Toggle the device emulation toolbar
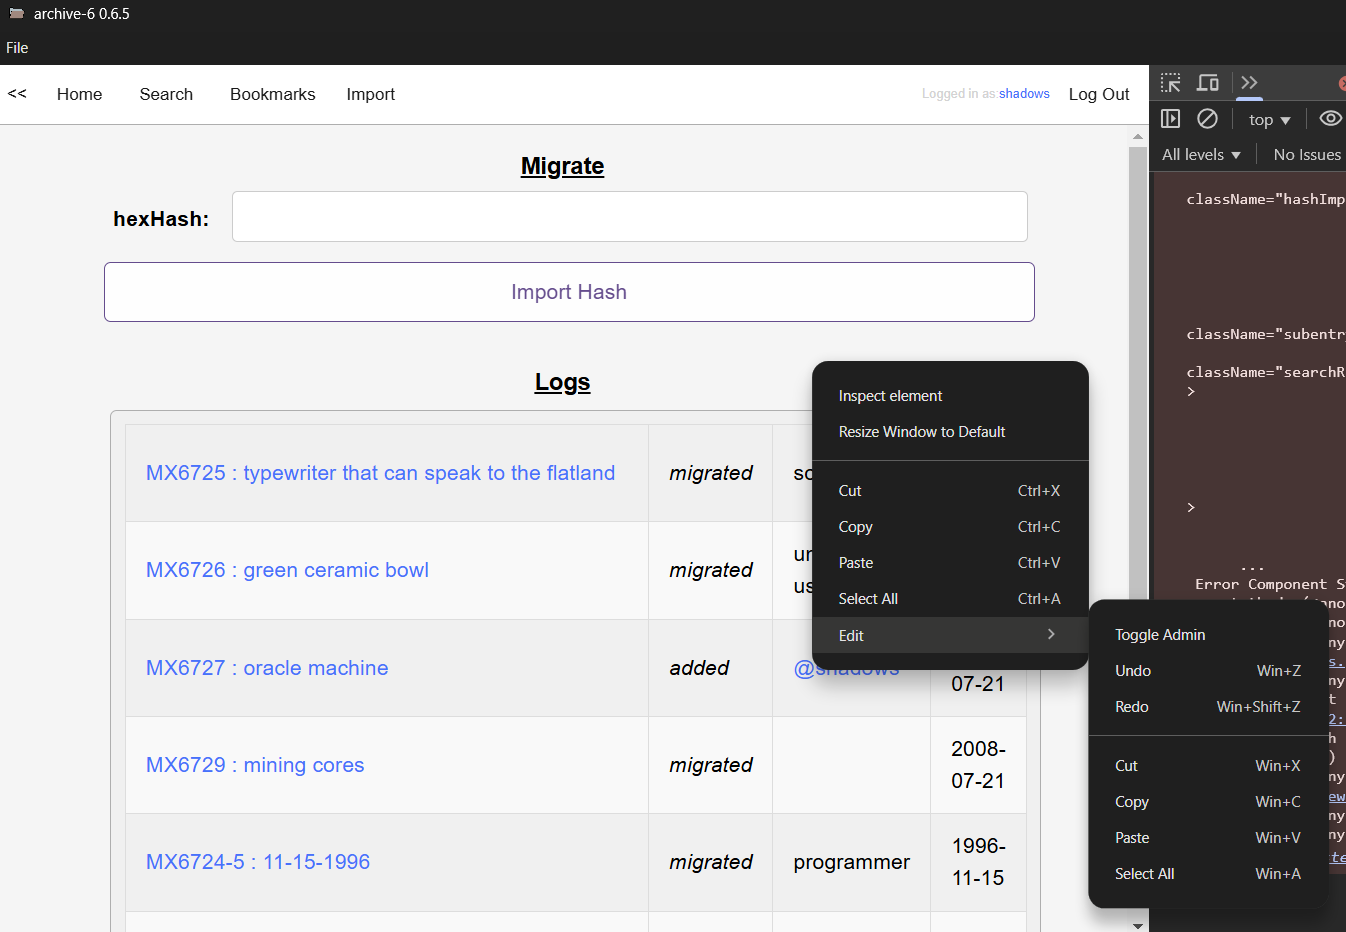Viewport: 1346px width, 932px height. (x=1208, y=83)
